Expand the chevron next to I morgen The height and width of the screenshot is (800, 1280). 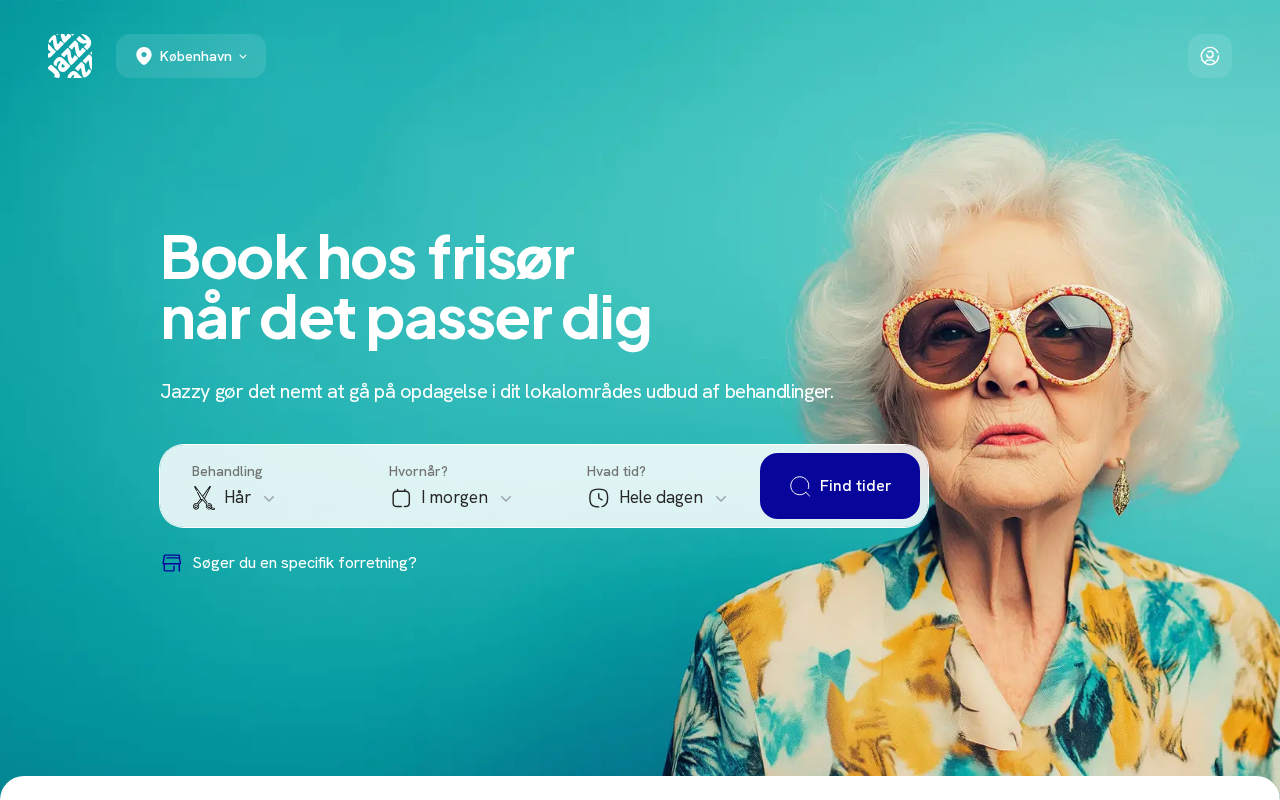(506, 498)
